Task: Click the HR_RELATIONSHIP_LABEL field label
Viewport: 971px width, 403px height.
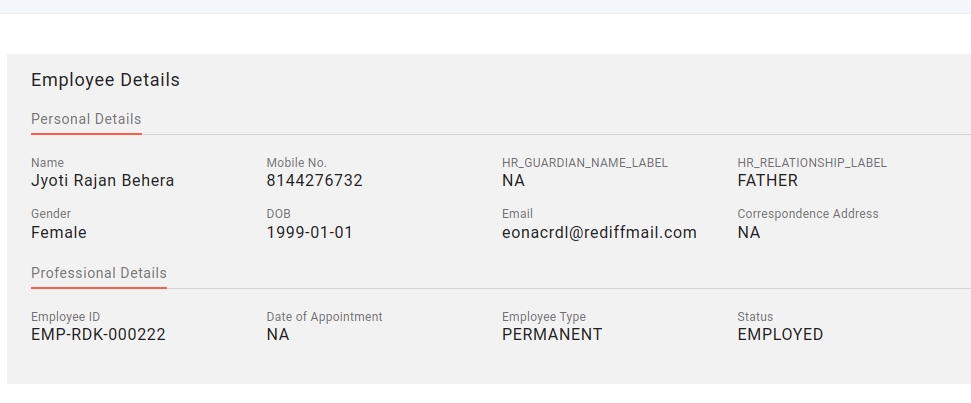Action: tap(812, 163)
